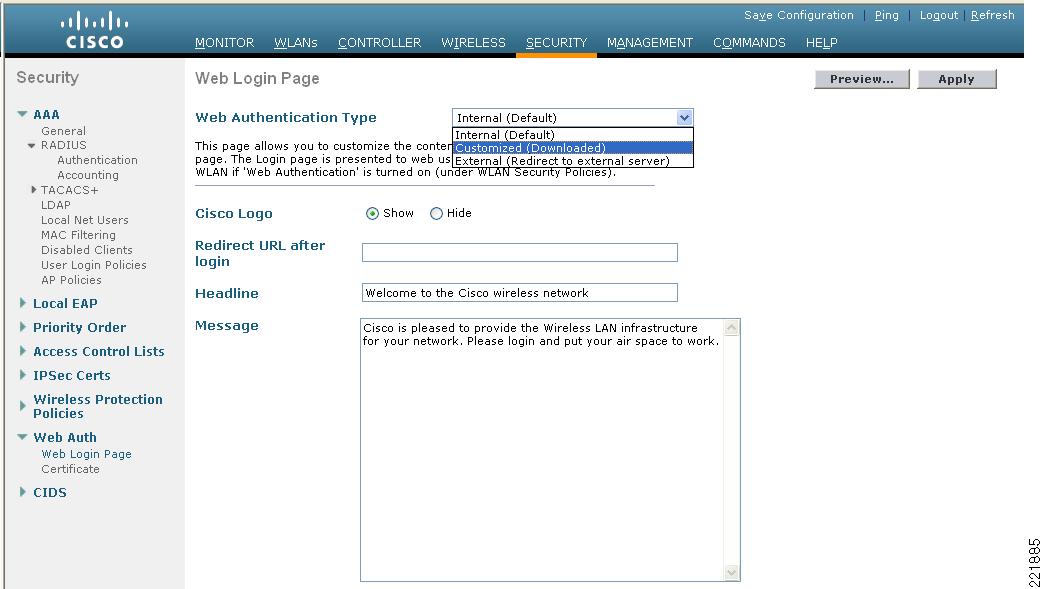Open the MANAGEMENT menu
The width and height of the screenshot is (1042, 589).
[x=650, y=43]
